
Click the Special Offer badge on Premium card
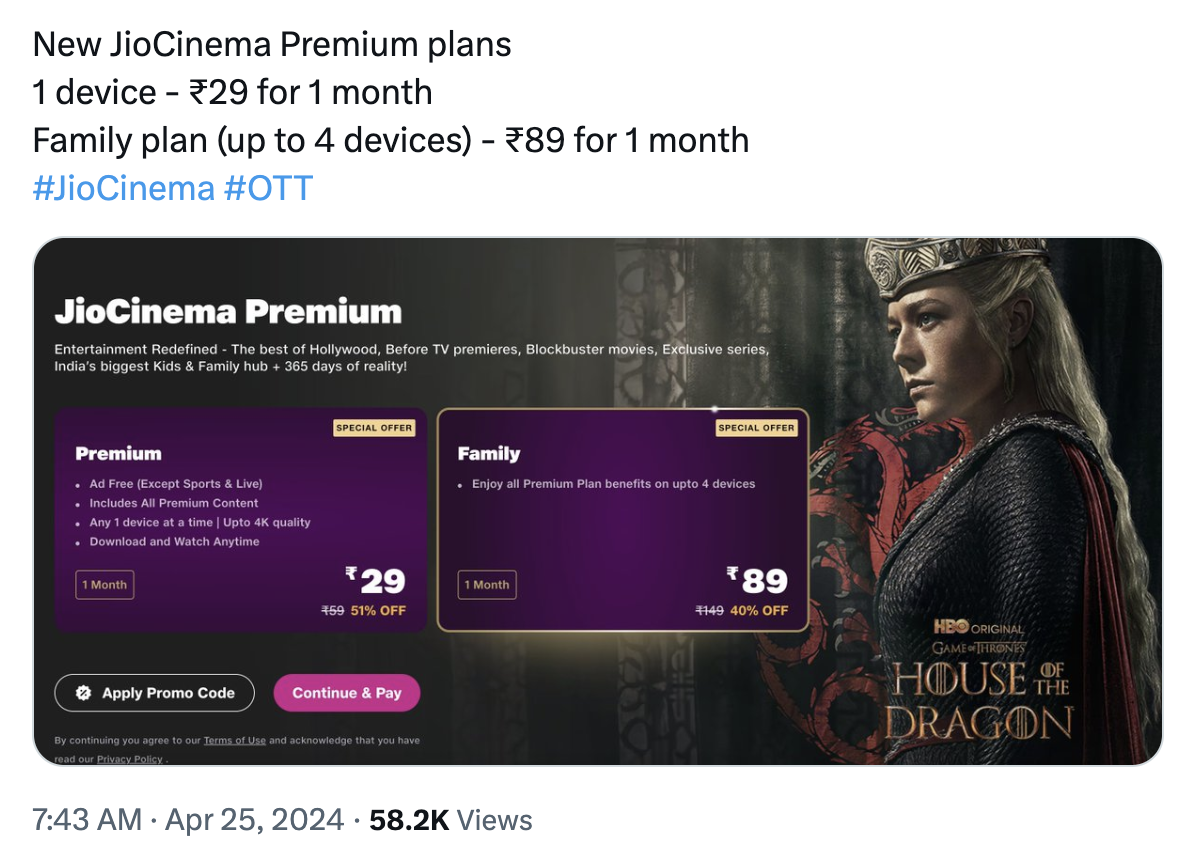tap(374, 428)
